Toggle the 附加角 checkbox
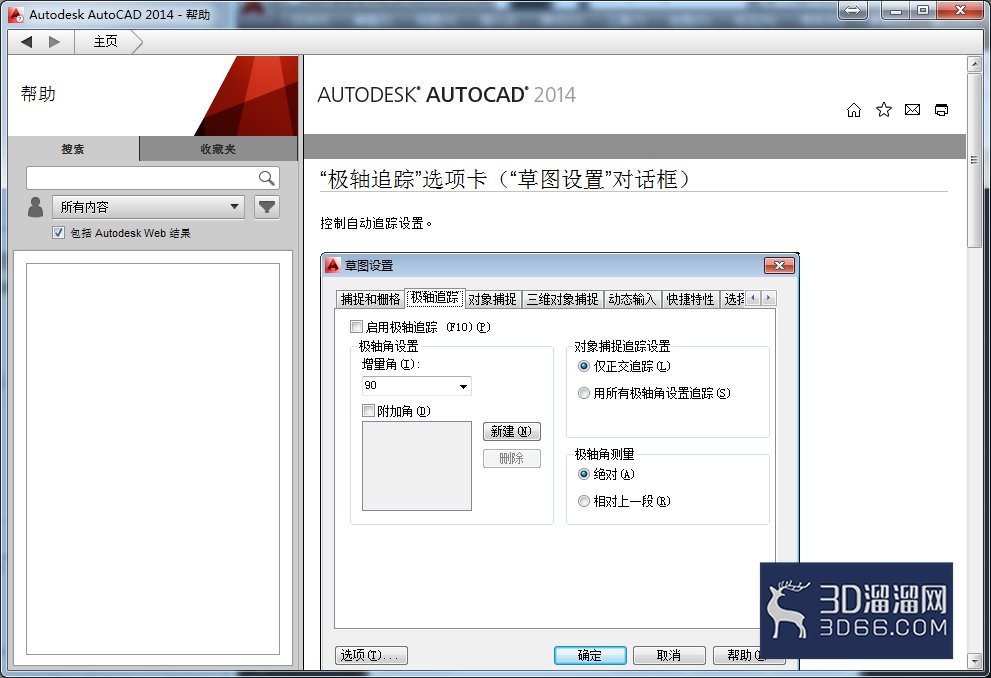The image size is (991, 678). click(368, 411)
